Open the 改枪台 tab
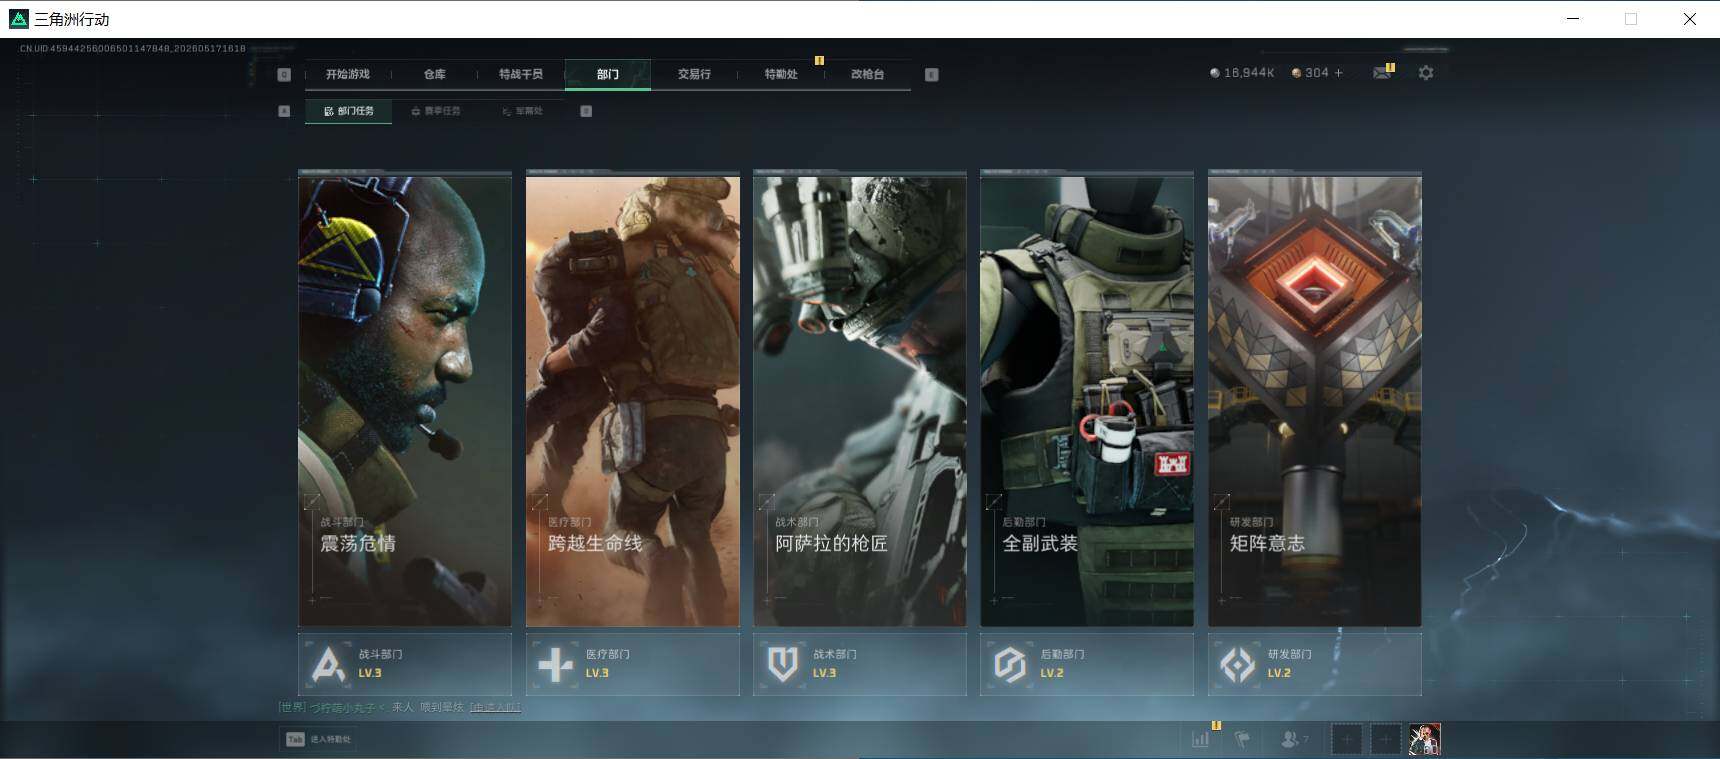This screenshot has width=1720, height=759. tap(867, 74)
